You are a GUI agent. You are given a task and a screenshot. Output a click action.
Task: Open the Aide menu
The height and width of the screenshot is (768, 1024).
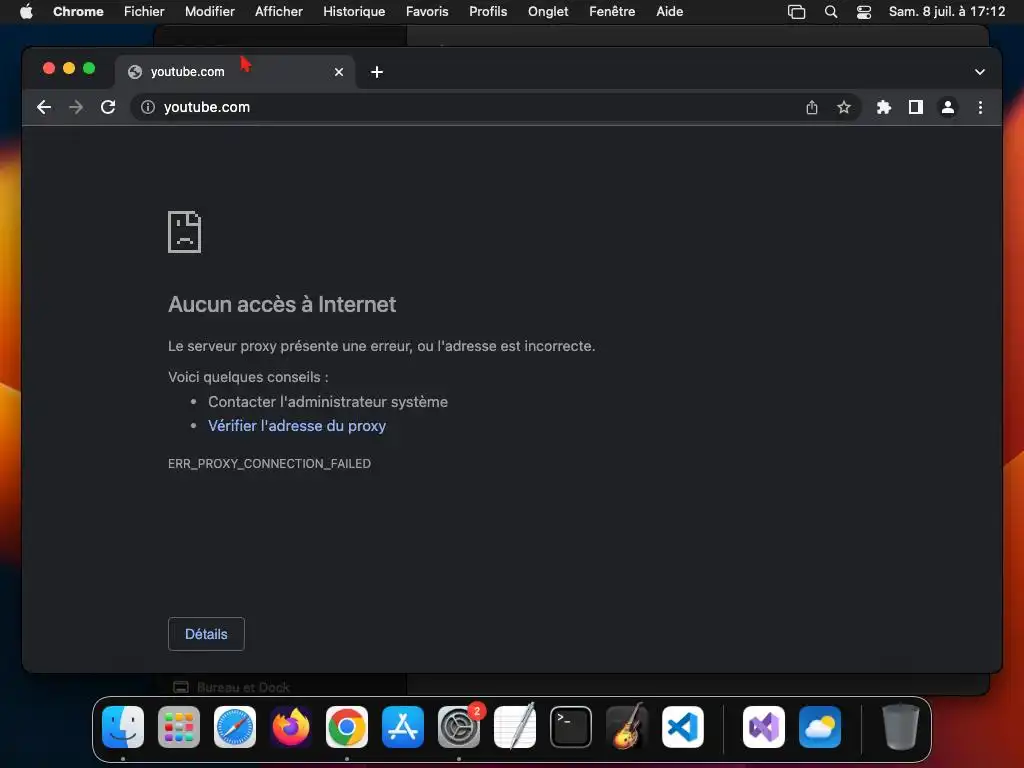click(x=669, y=12)
